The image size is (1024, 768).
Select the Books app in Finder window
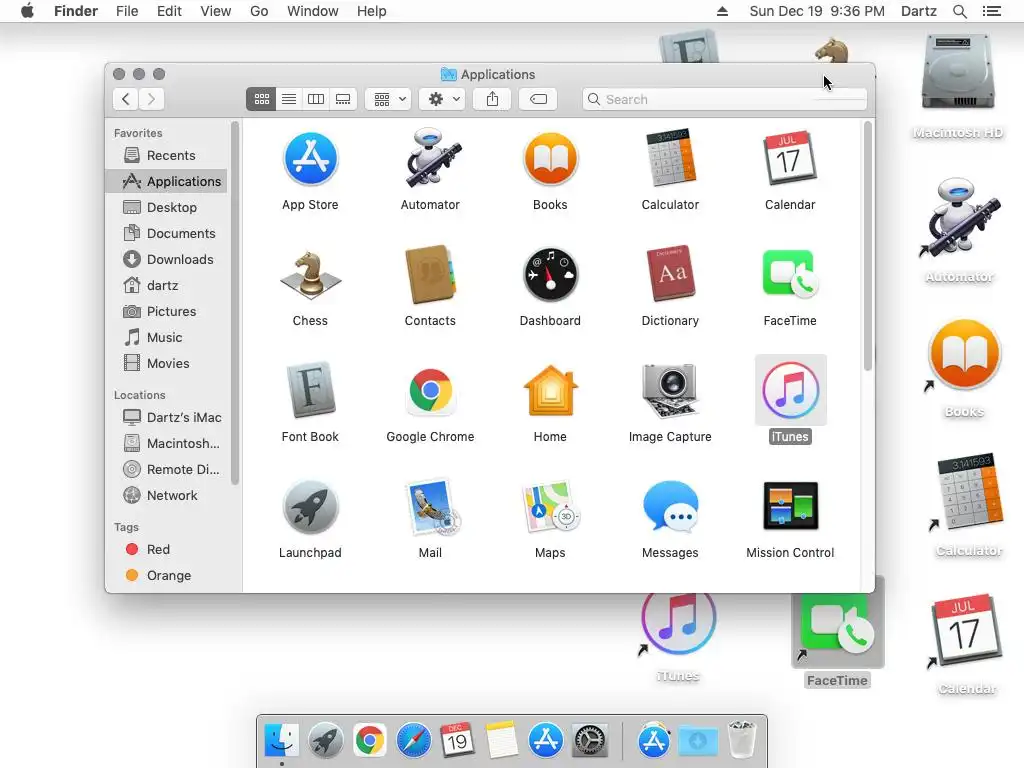click(x=550, y=159)
